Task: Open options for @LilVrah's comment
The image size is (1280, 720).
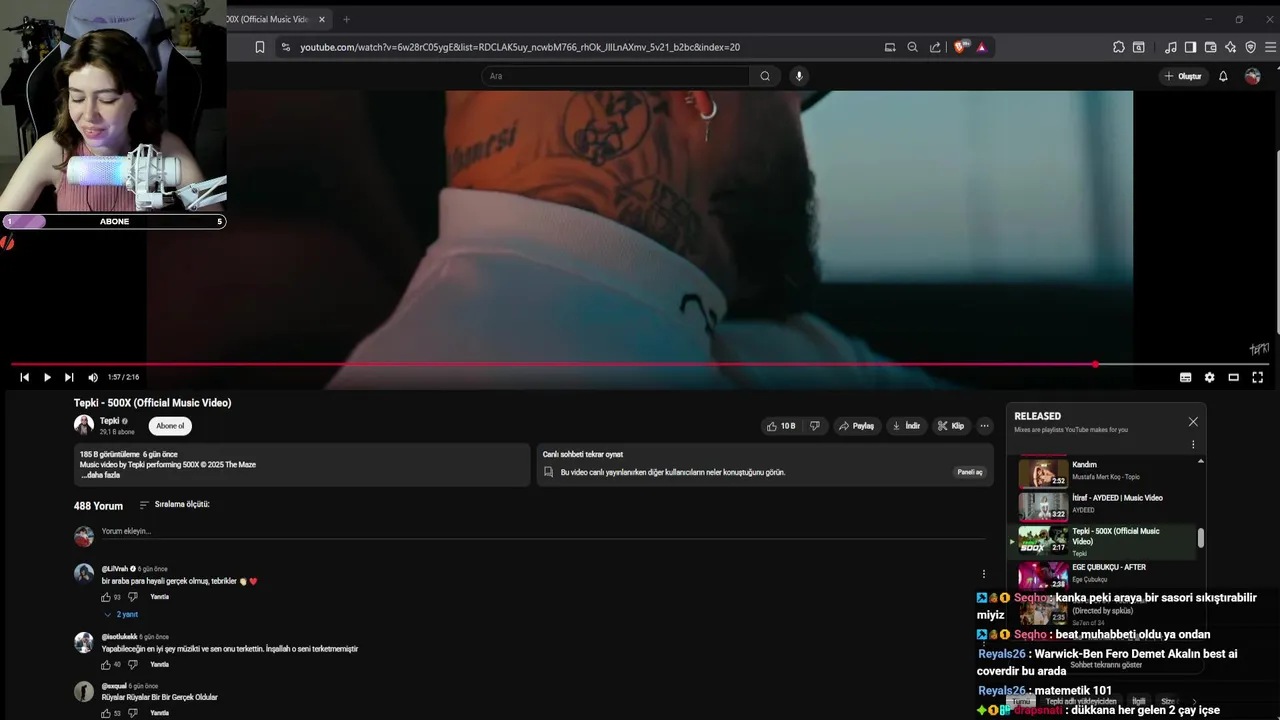Action: (984, 574)
